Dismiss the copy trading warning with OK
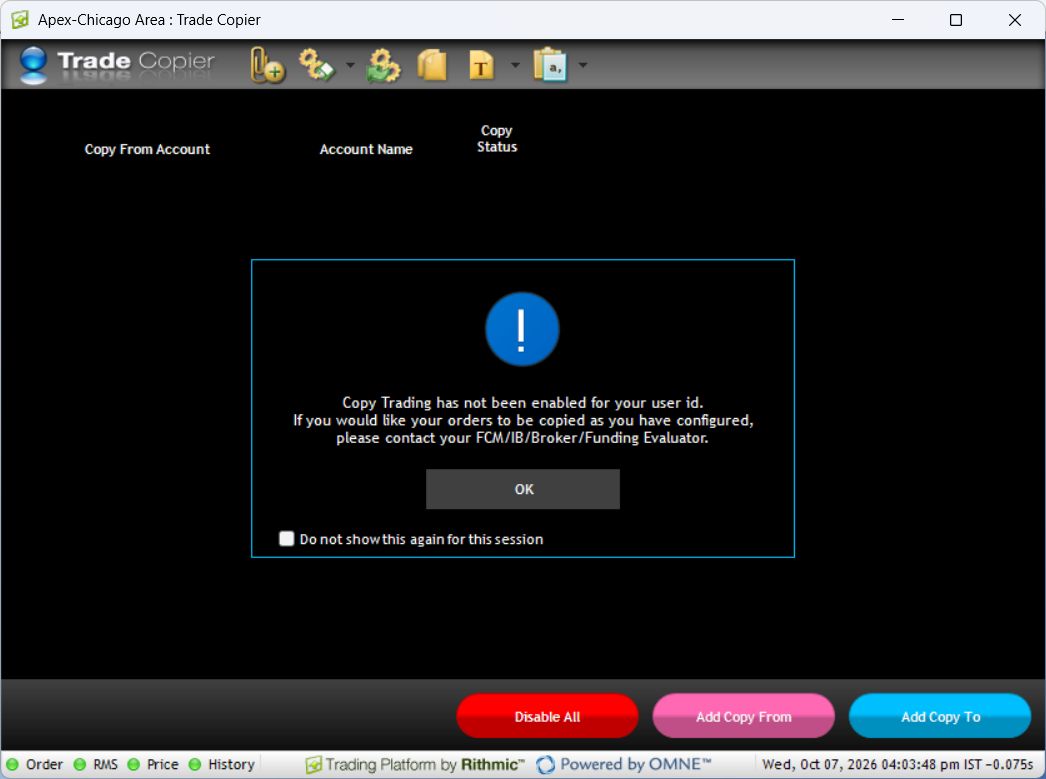Image resolution: width=1046 pixels, height=779 pixels. pyautogui.click(x=523, y=489)
